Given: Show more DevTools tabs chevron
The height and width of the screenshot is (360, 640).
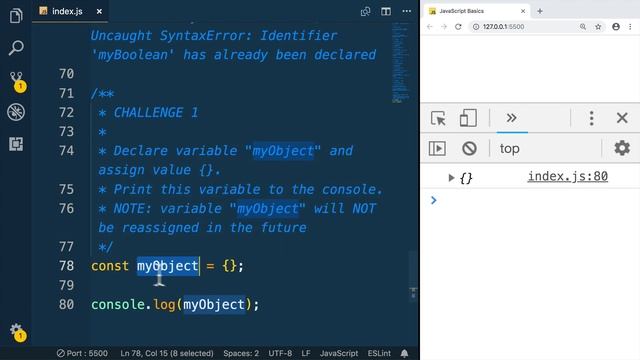Looking at the screenshot, I should pos(512,118).
